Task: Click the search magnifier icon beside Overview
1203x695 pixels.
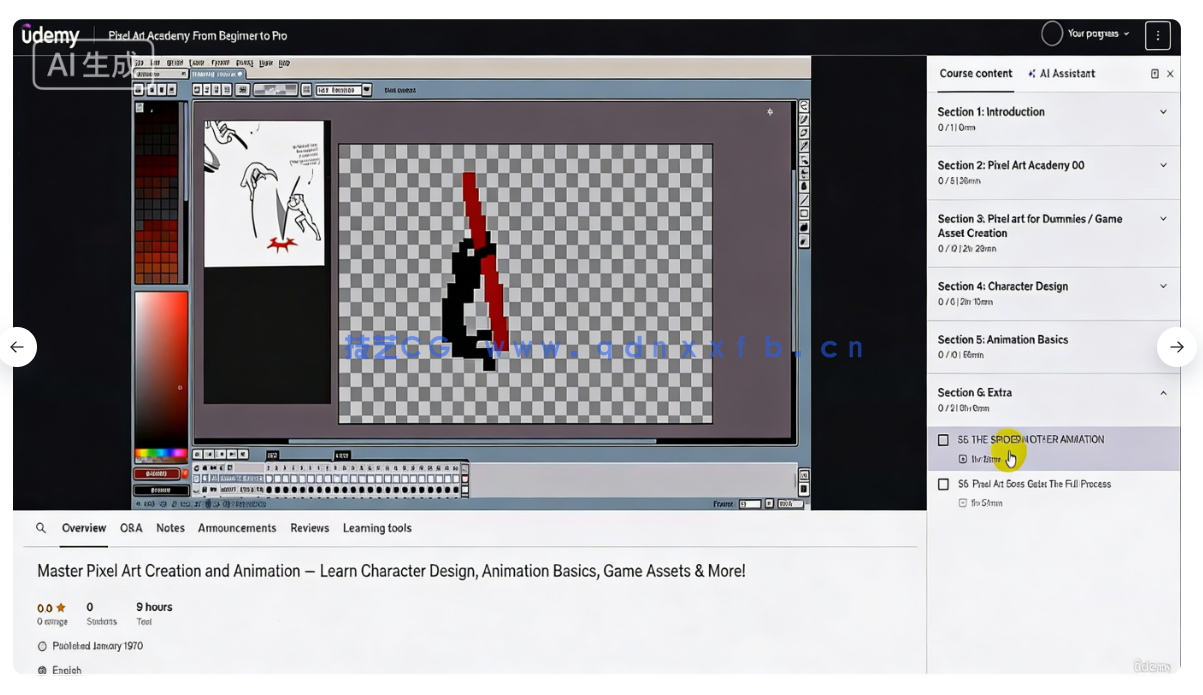Action: coord(41,528)
